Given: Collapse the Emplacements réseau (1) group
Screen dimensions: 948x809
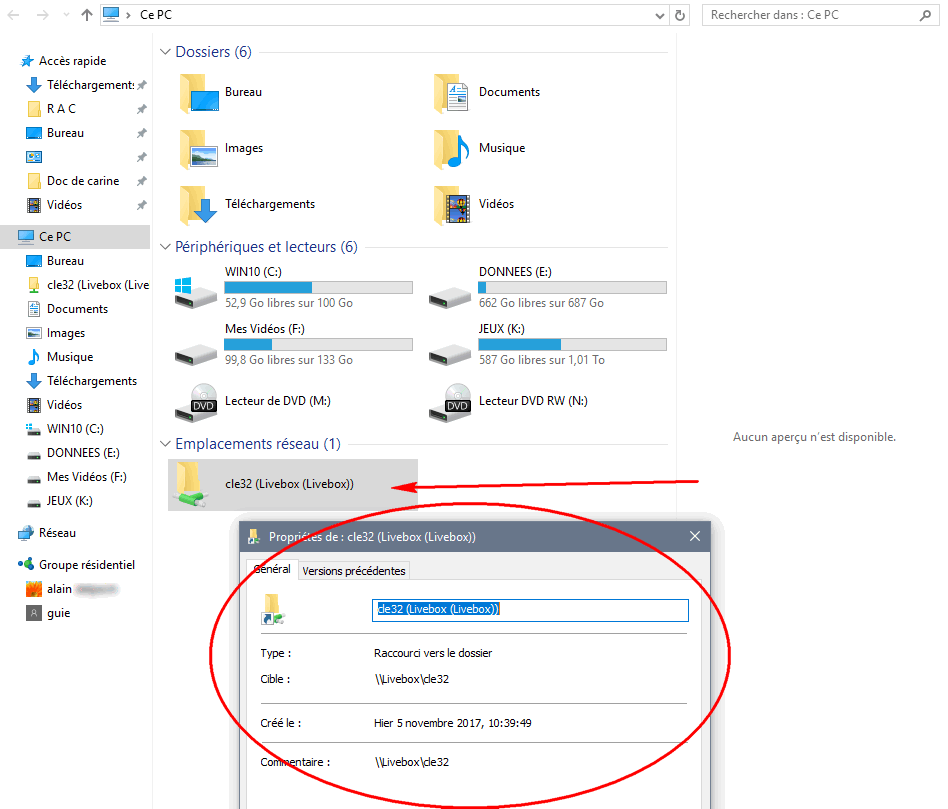Looking at the screenshot, I should tap(165, 444).
